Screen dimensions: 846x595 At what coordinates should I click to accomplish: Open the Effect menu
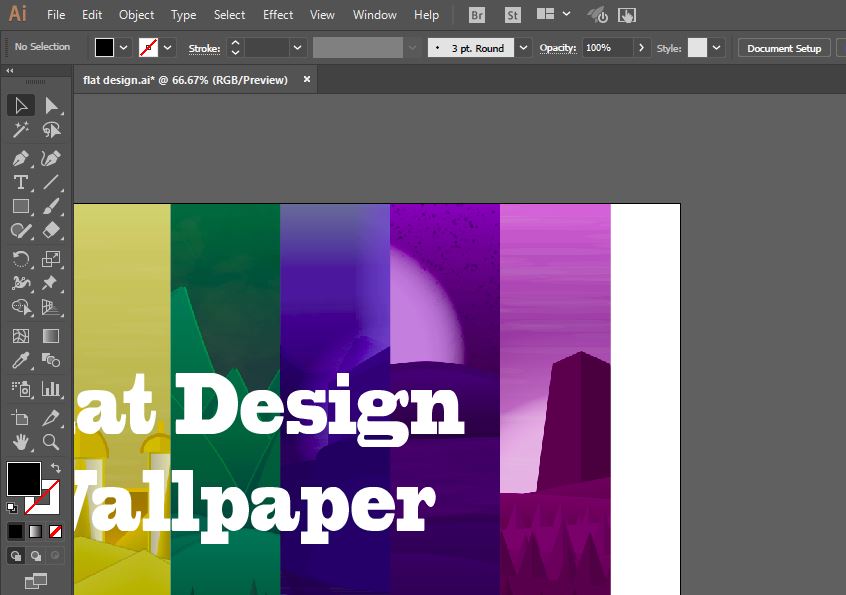(x=277, y=14)
